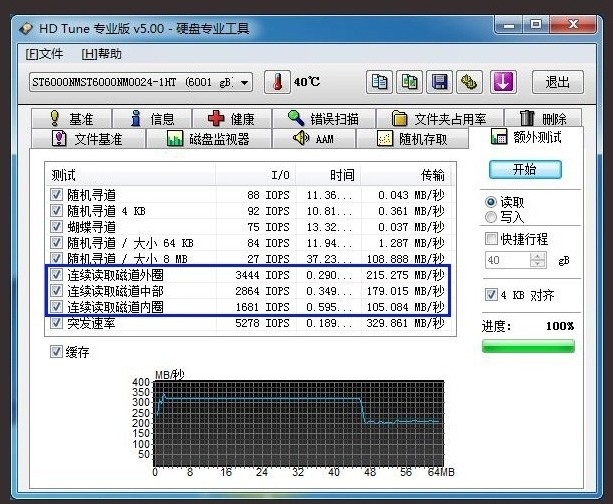Uncheck 连续读取磁道内圈 test
Image resolution: width=613 pixels, height=504 pixels.
(56, 307)
